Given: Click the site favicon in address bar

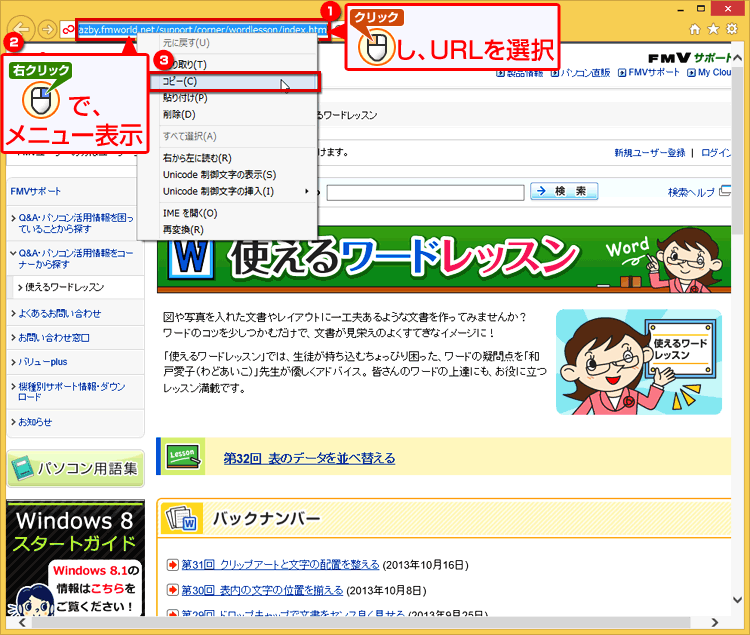Looking at the screenshot, I should [68, 30].
